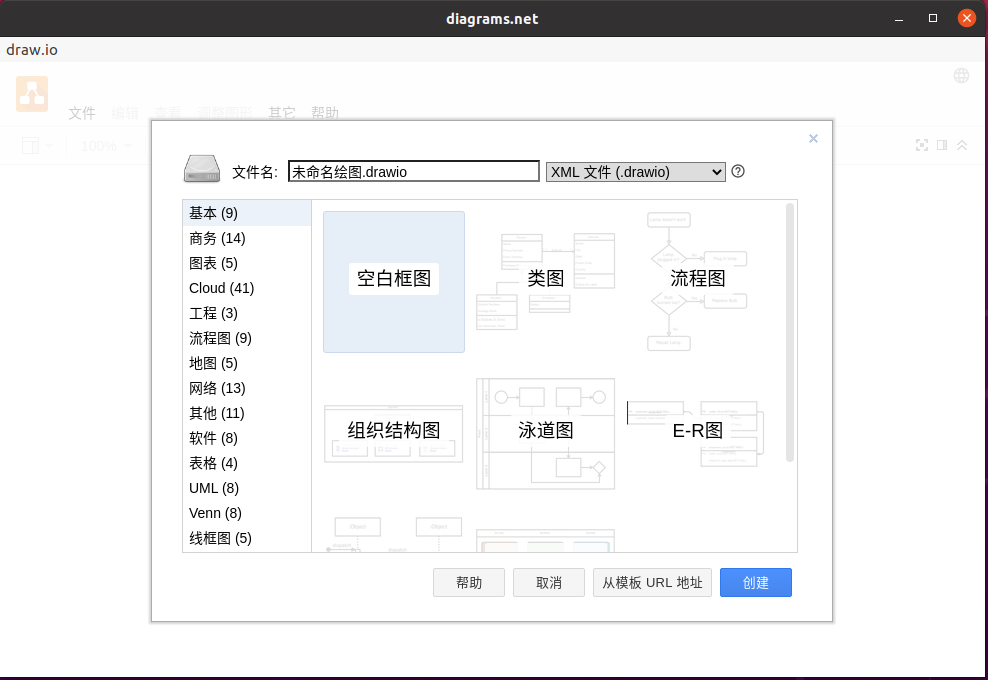Select the 软件 (8) category
Image resolution: width=988 pixels, height=680 pixels.
point(247,438)
